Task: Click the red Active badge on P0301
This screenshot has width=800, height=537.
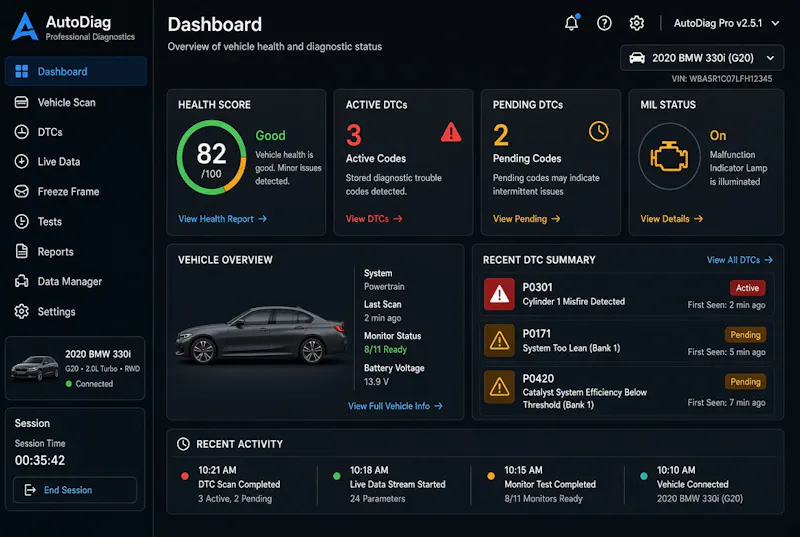Action: point(747,288)
